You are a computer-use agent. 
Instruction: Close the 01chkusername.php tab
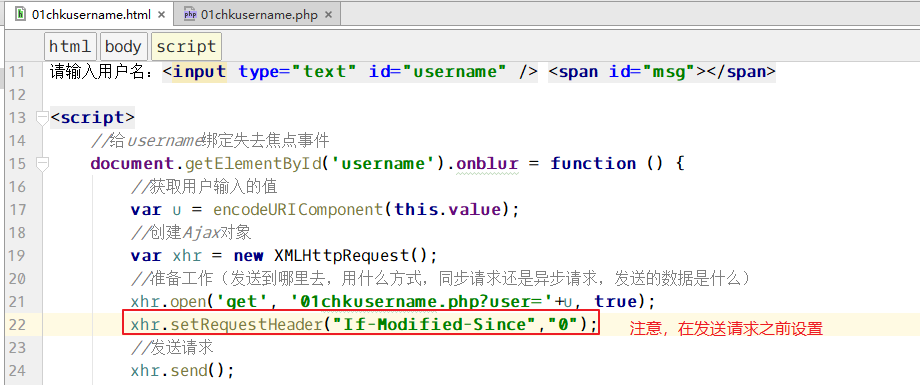pos(329,15)
